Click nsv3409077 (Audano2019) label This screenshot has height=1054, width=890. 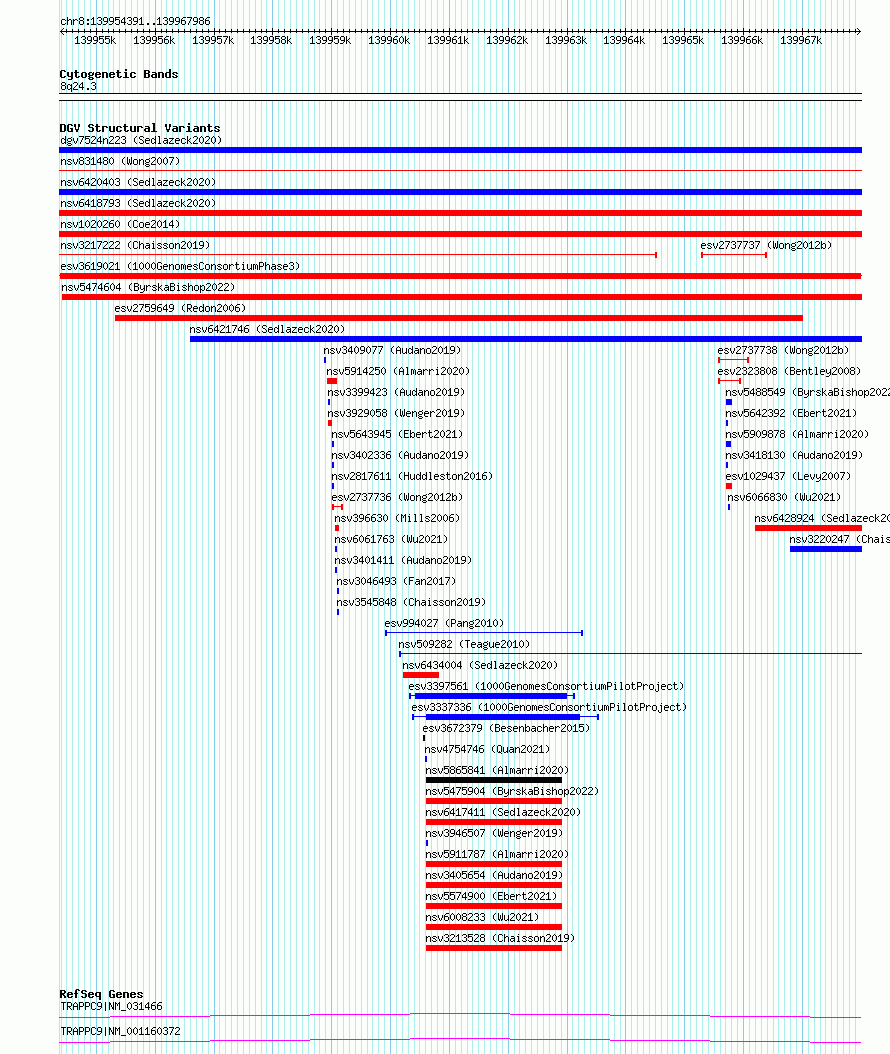[x=392, y=350]
